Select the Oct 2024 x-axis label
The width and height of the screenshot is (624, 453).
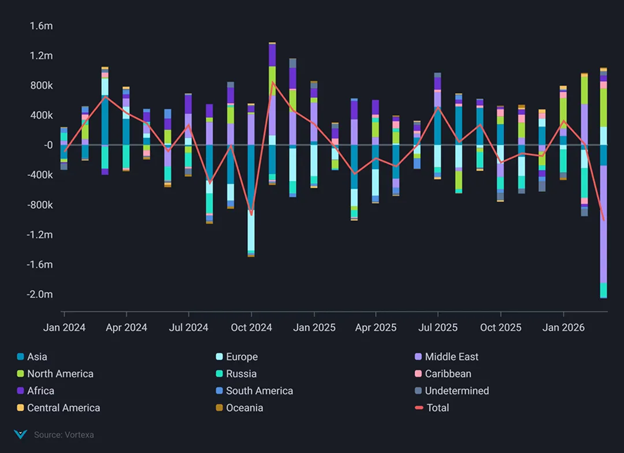(251, 327)
